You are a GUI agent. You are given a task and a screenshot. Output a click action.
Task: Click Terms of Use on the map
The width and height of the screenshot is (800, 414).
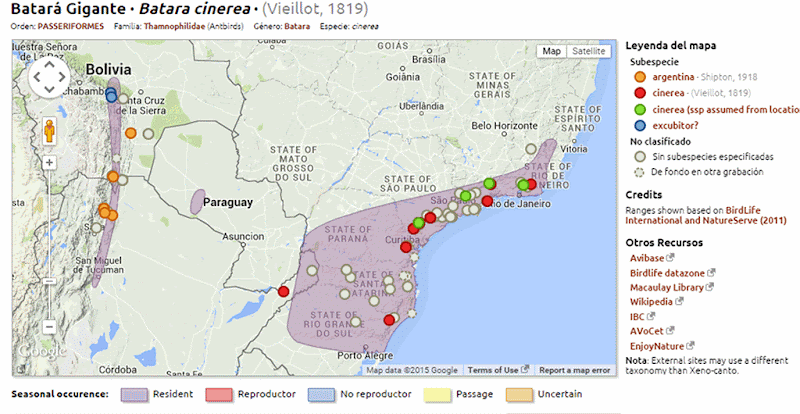pyautogui.click(x=492, y=370)
